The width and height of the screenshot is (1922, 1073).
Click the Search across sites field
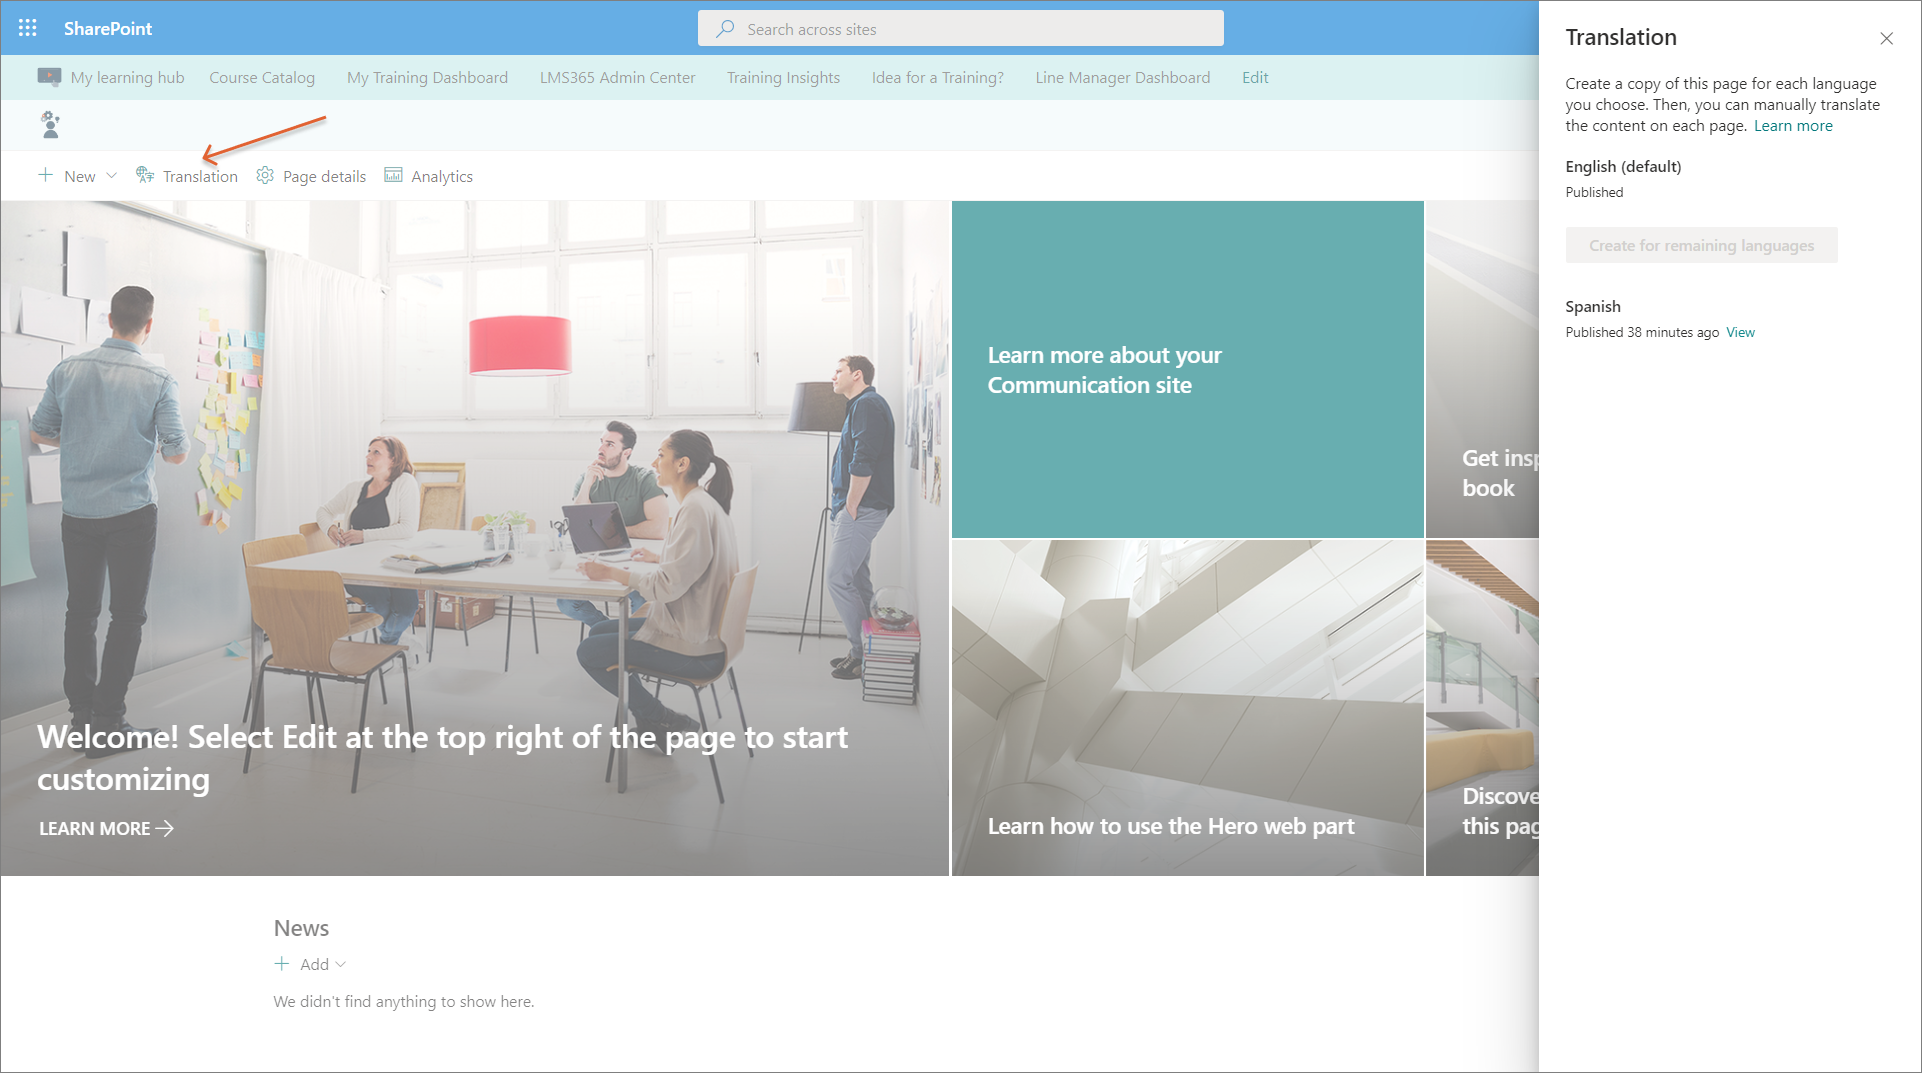point(960,29)
